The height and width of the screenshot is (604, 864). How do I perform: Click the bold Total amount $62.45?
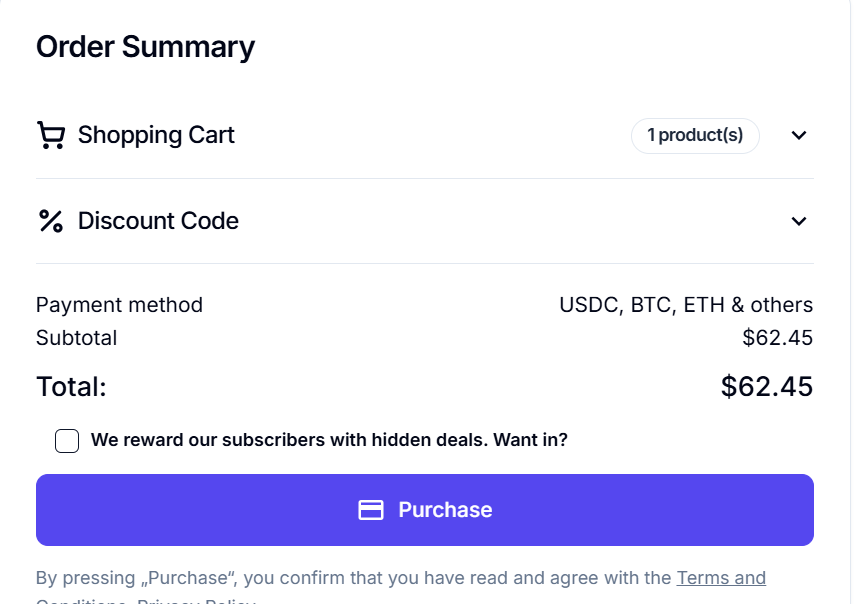click(766, 387)
